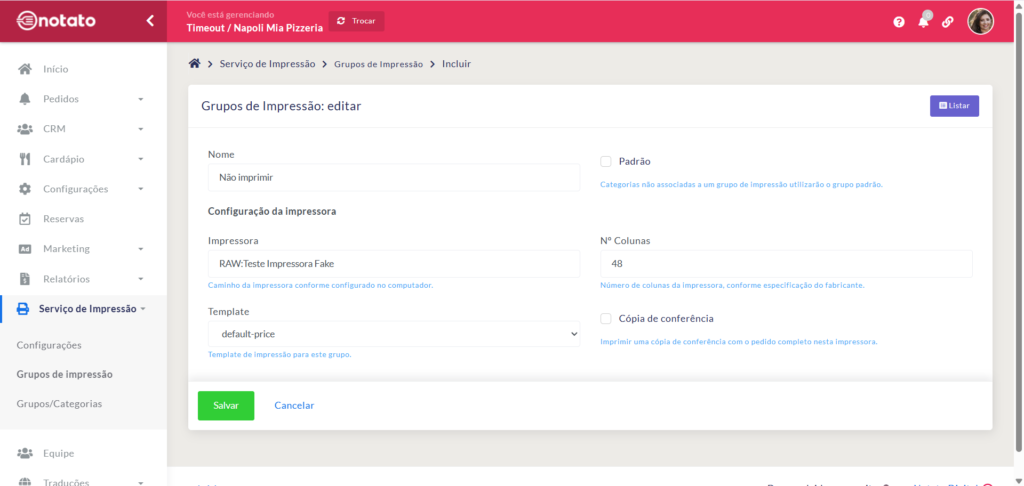Open the help question mark icon
Image resolution: width=1024 pixels, height=486 pixels.
pyautogui.click(x=899, y=22)
